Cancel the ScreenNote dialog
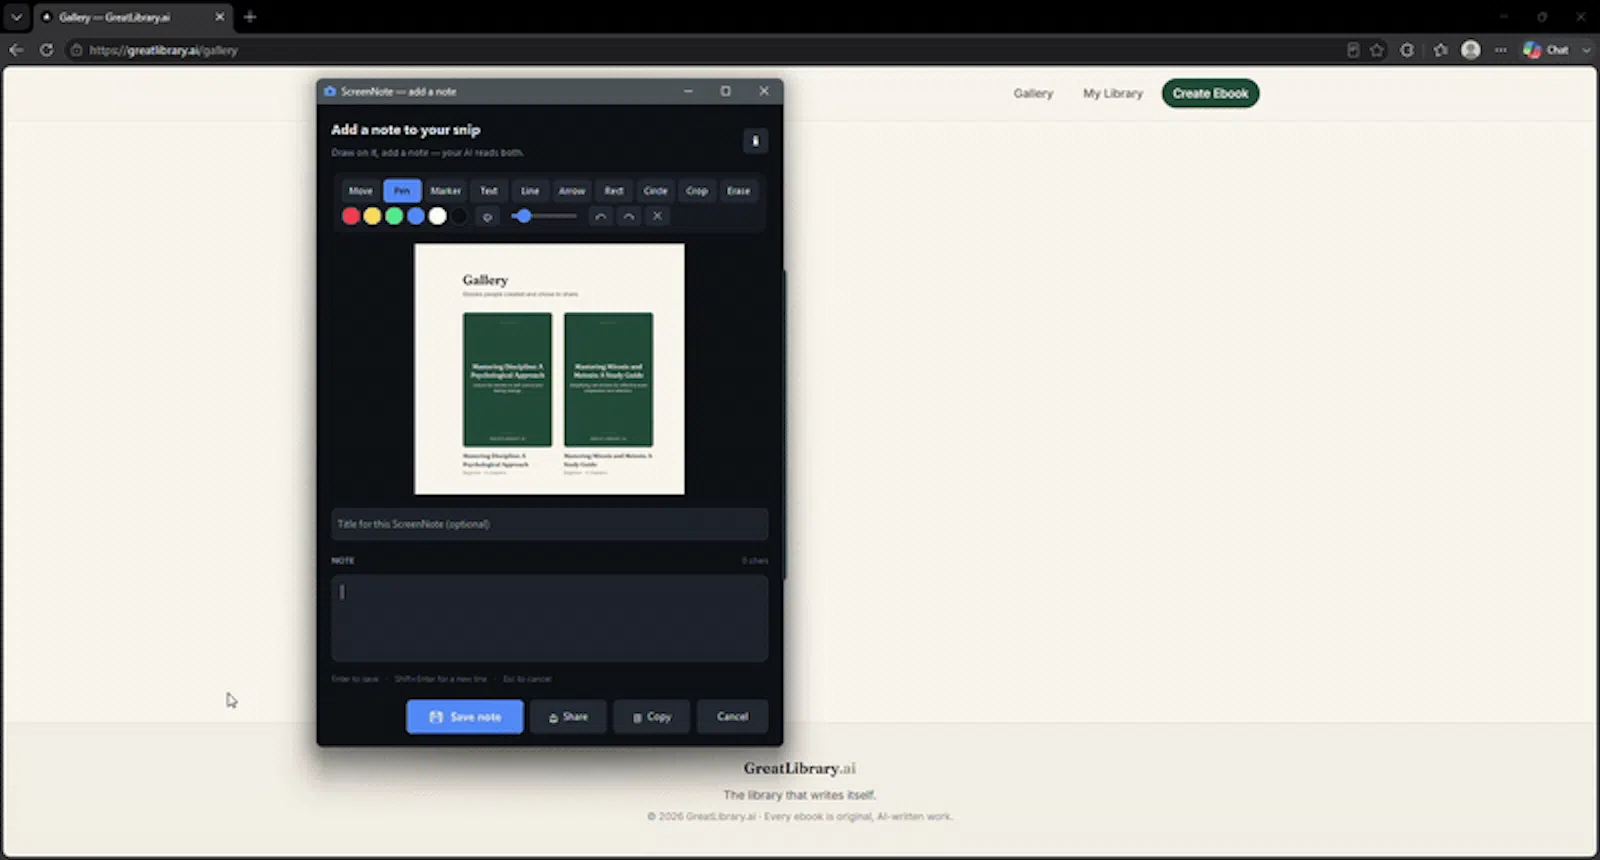Screen dimensions: 1600x860 732,717
